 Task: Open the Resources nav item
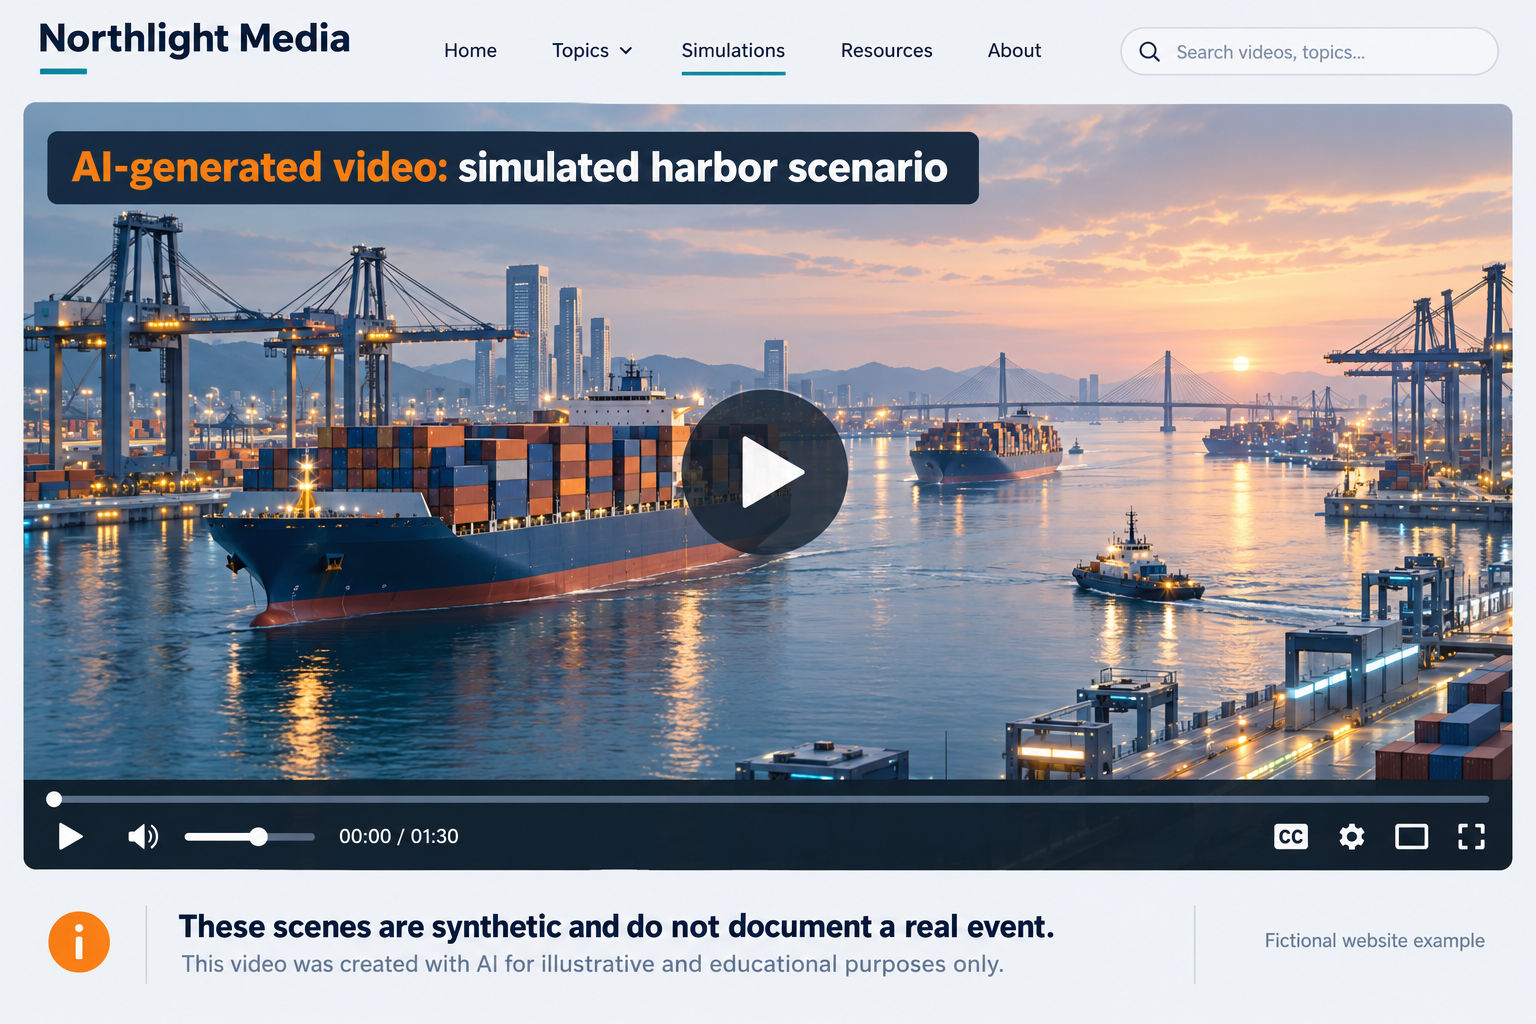point(886,50)
